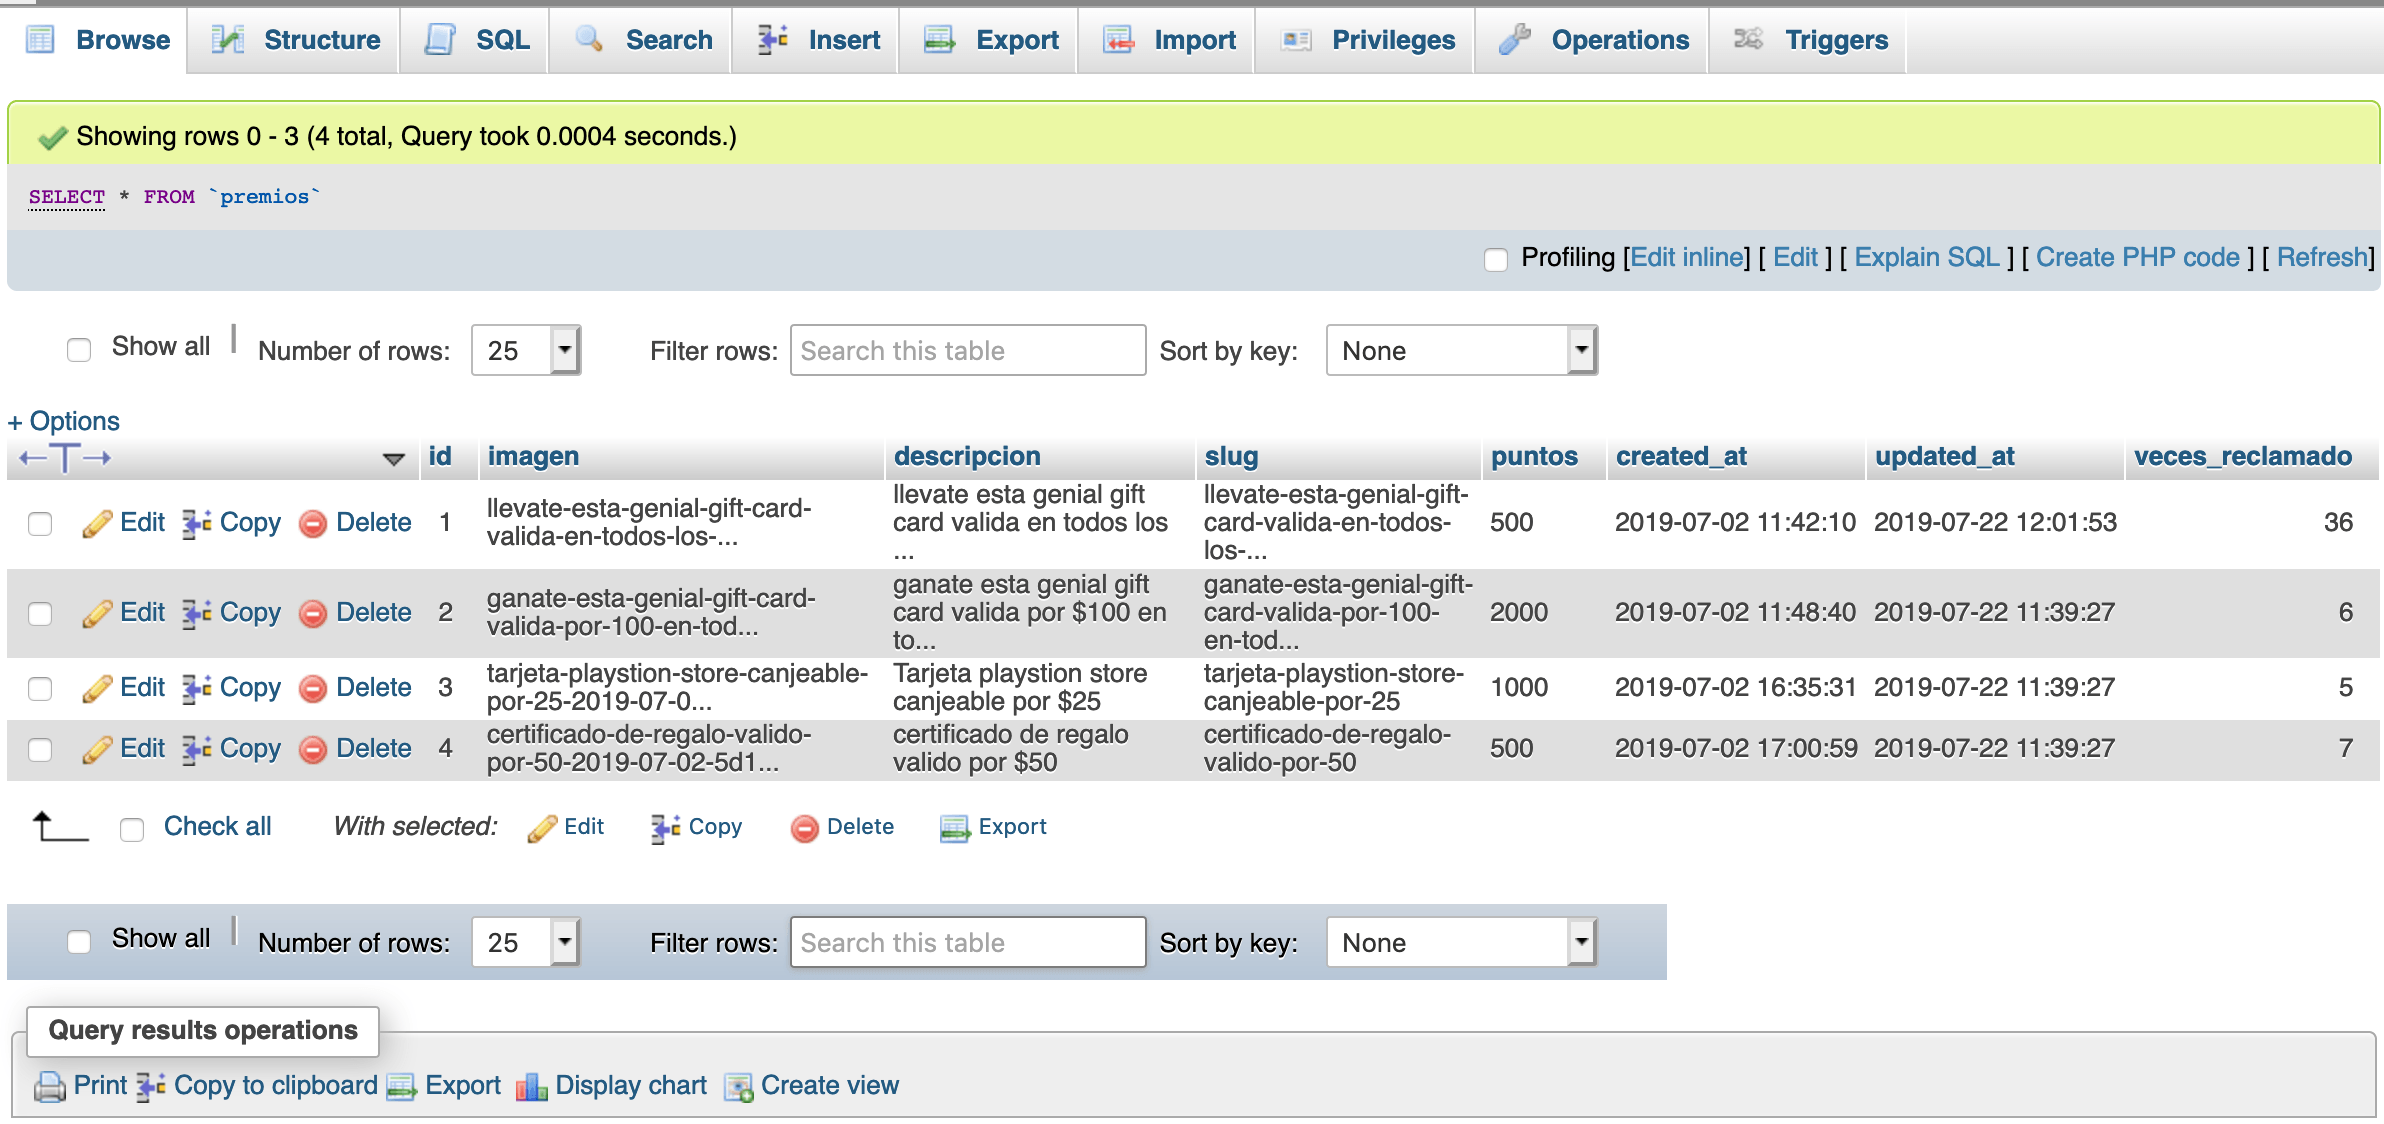Sort by the puntos column header

[x=1534, y=456]
